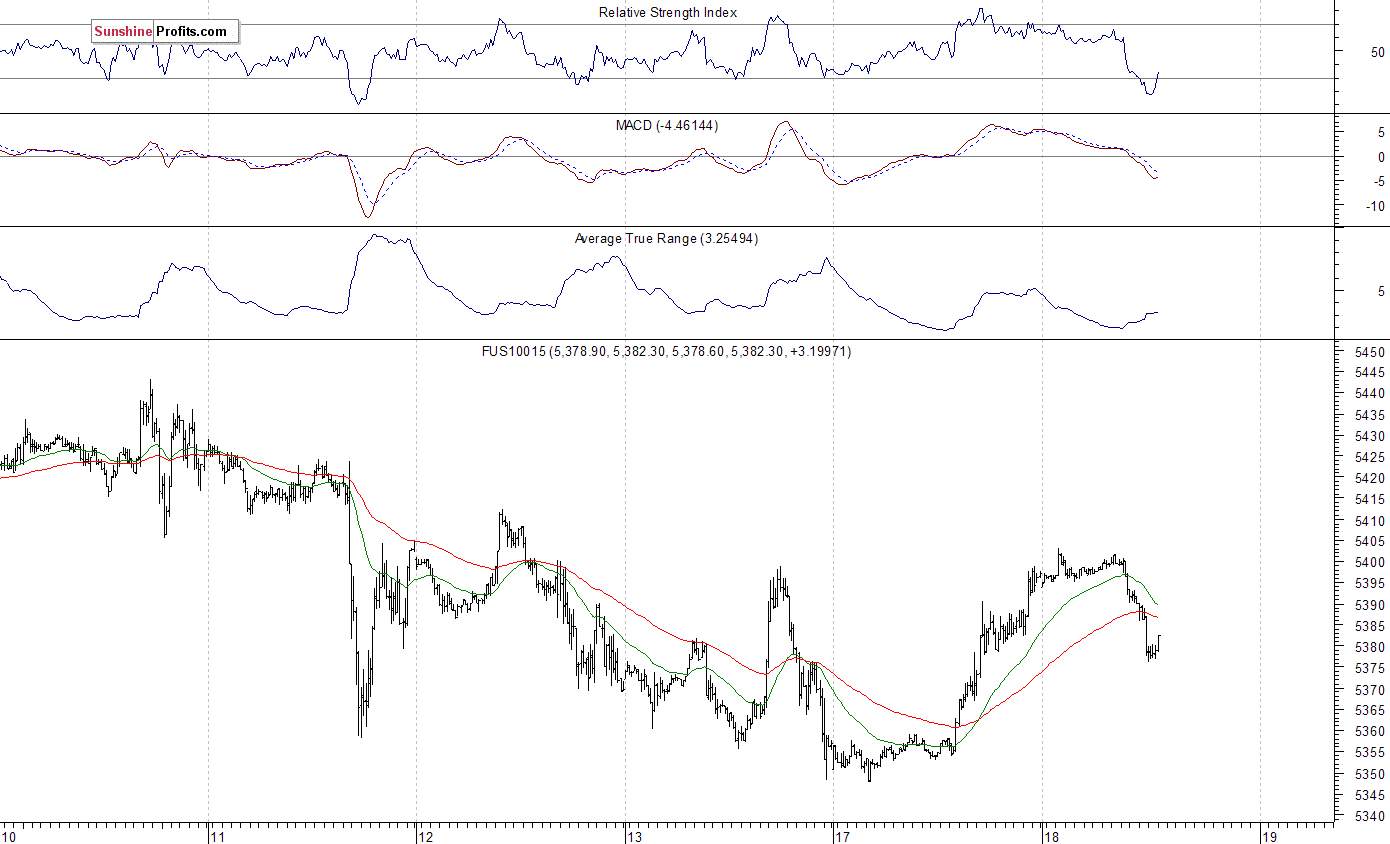Click the date label 17 on the time axis
This screenshot has height=844, width=1390.
click(844, 836)
